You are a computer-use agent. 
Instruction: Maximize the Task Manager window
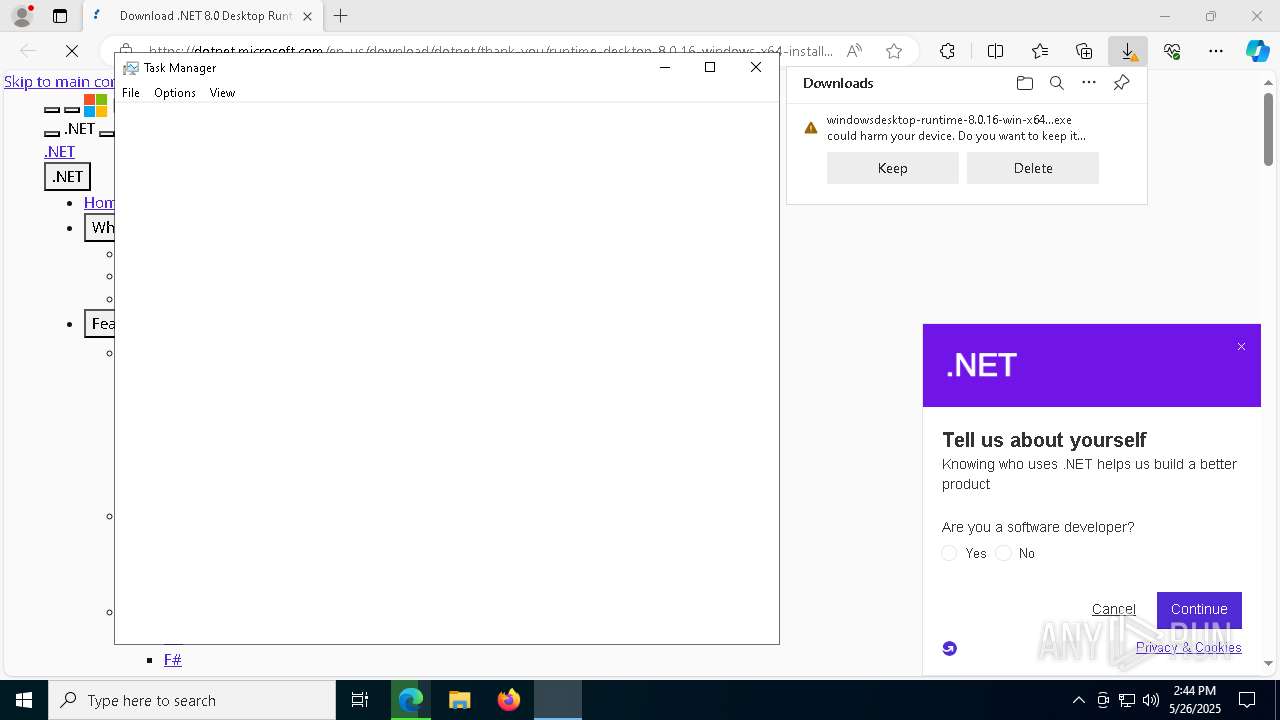click(710, 67)
